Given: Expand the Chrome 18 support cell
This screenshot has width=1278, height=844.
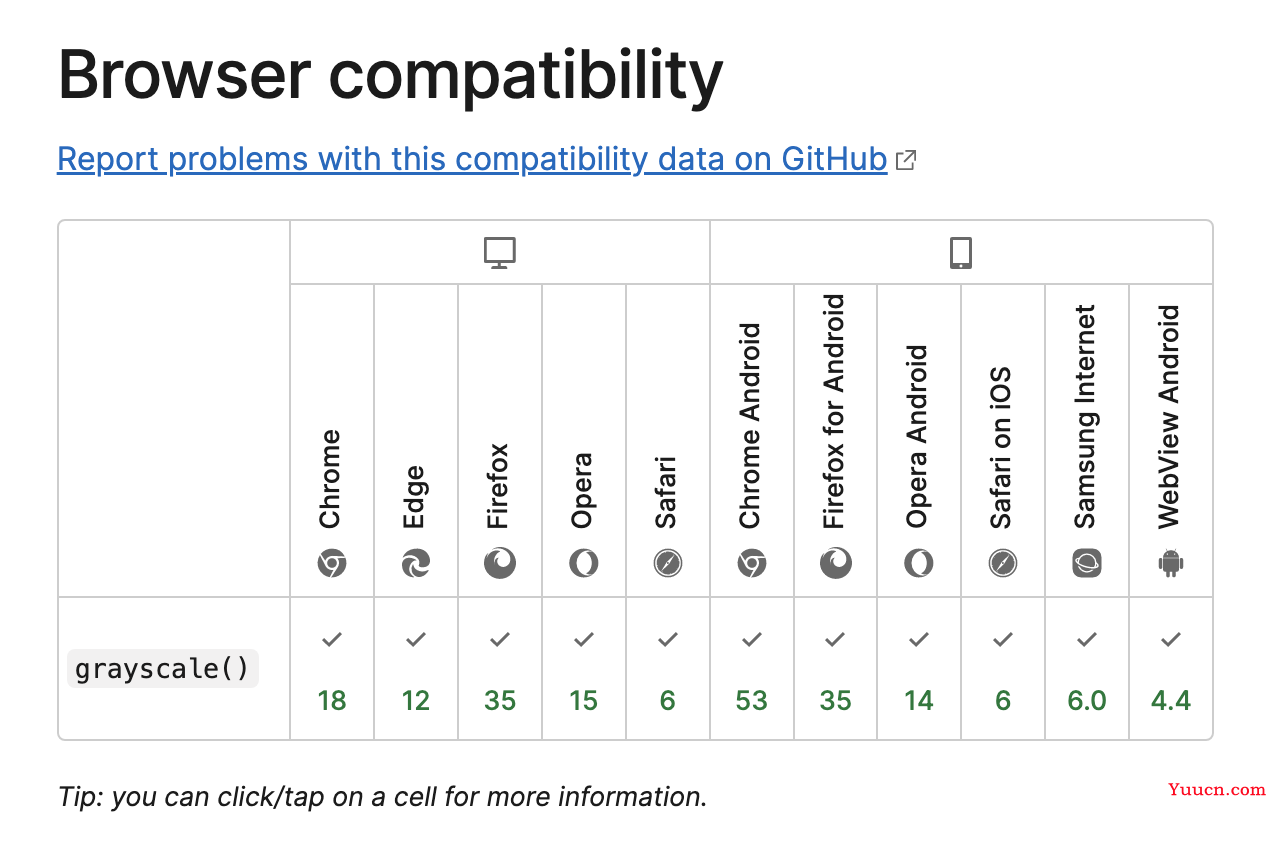Looking at the screenshot, I should point(332,669).
